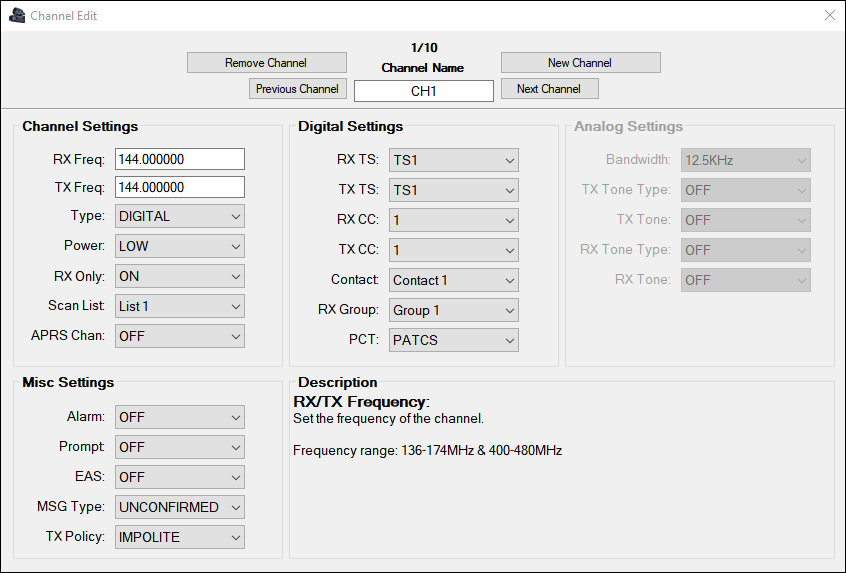Click the Remove Channel button

coord(266,63)
